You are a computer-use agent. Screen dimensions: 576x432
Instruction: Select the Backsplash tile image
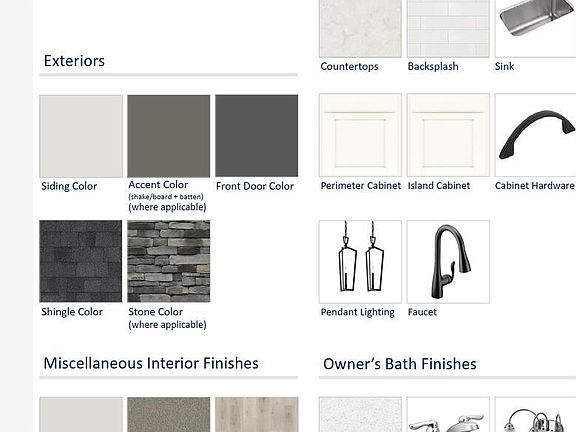tap(448, 29)
